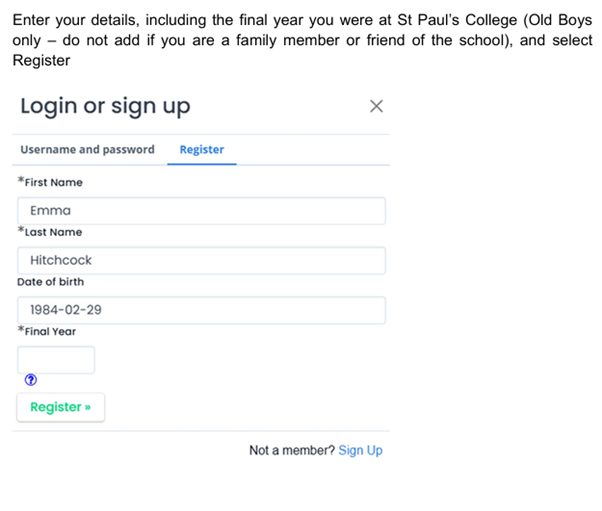This screenshot has width=602, height=511.
Task: Click the First Name field containing Emma
Action: (x=201, y=211)
